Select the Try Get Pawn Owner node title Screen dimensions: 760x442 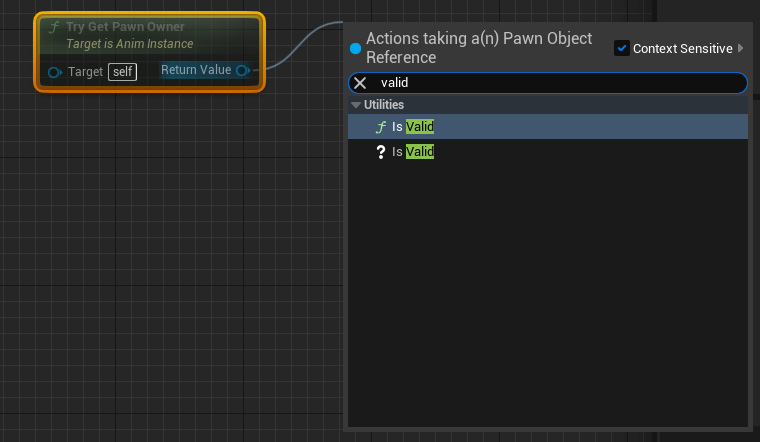125,27
